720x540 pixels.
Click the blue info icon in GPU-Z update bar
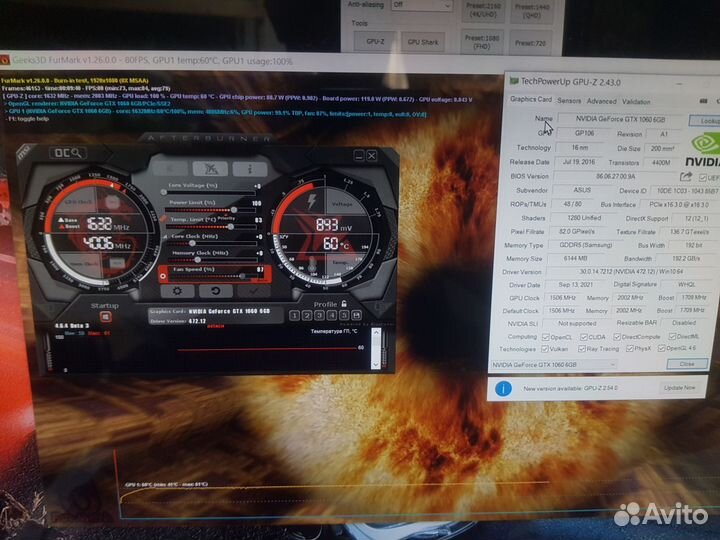pos(503,388)
